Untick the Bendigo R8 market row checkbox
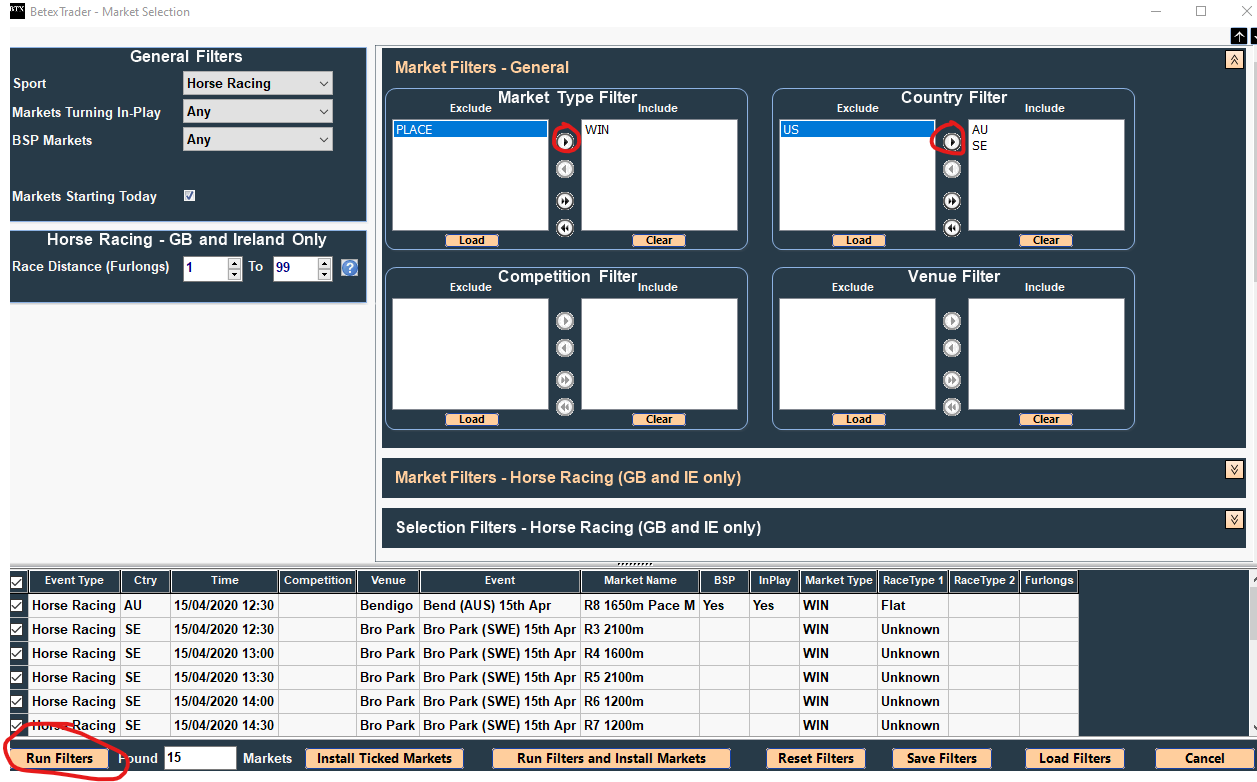 point(17,605)
